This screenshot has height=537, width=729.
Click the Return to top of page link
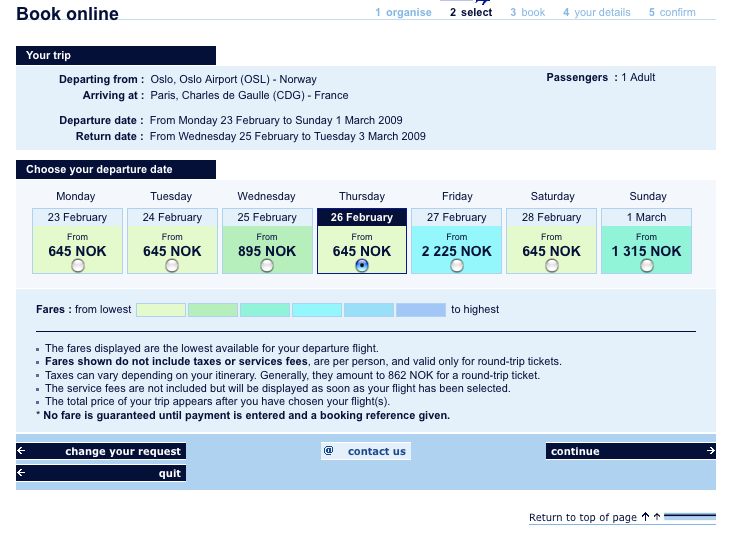(x=583, y=517)
